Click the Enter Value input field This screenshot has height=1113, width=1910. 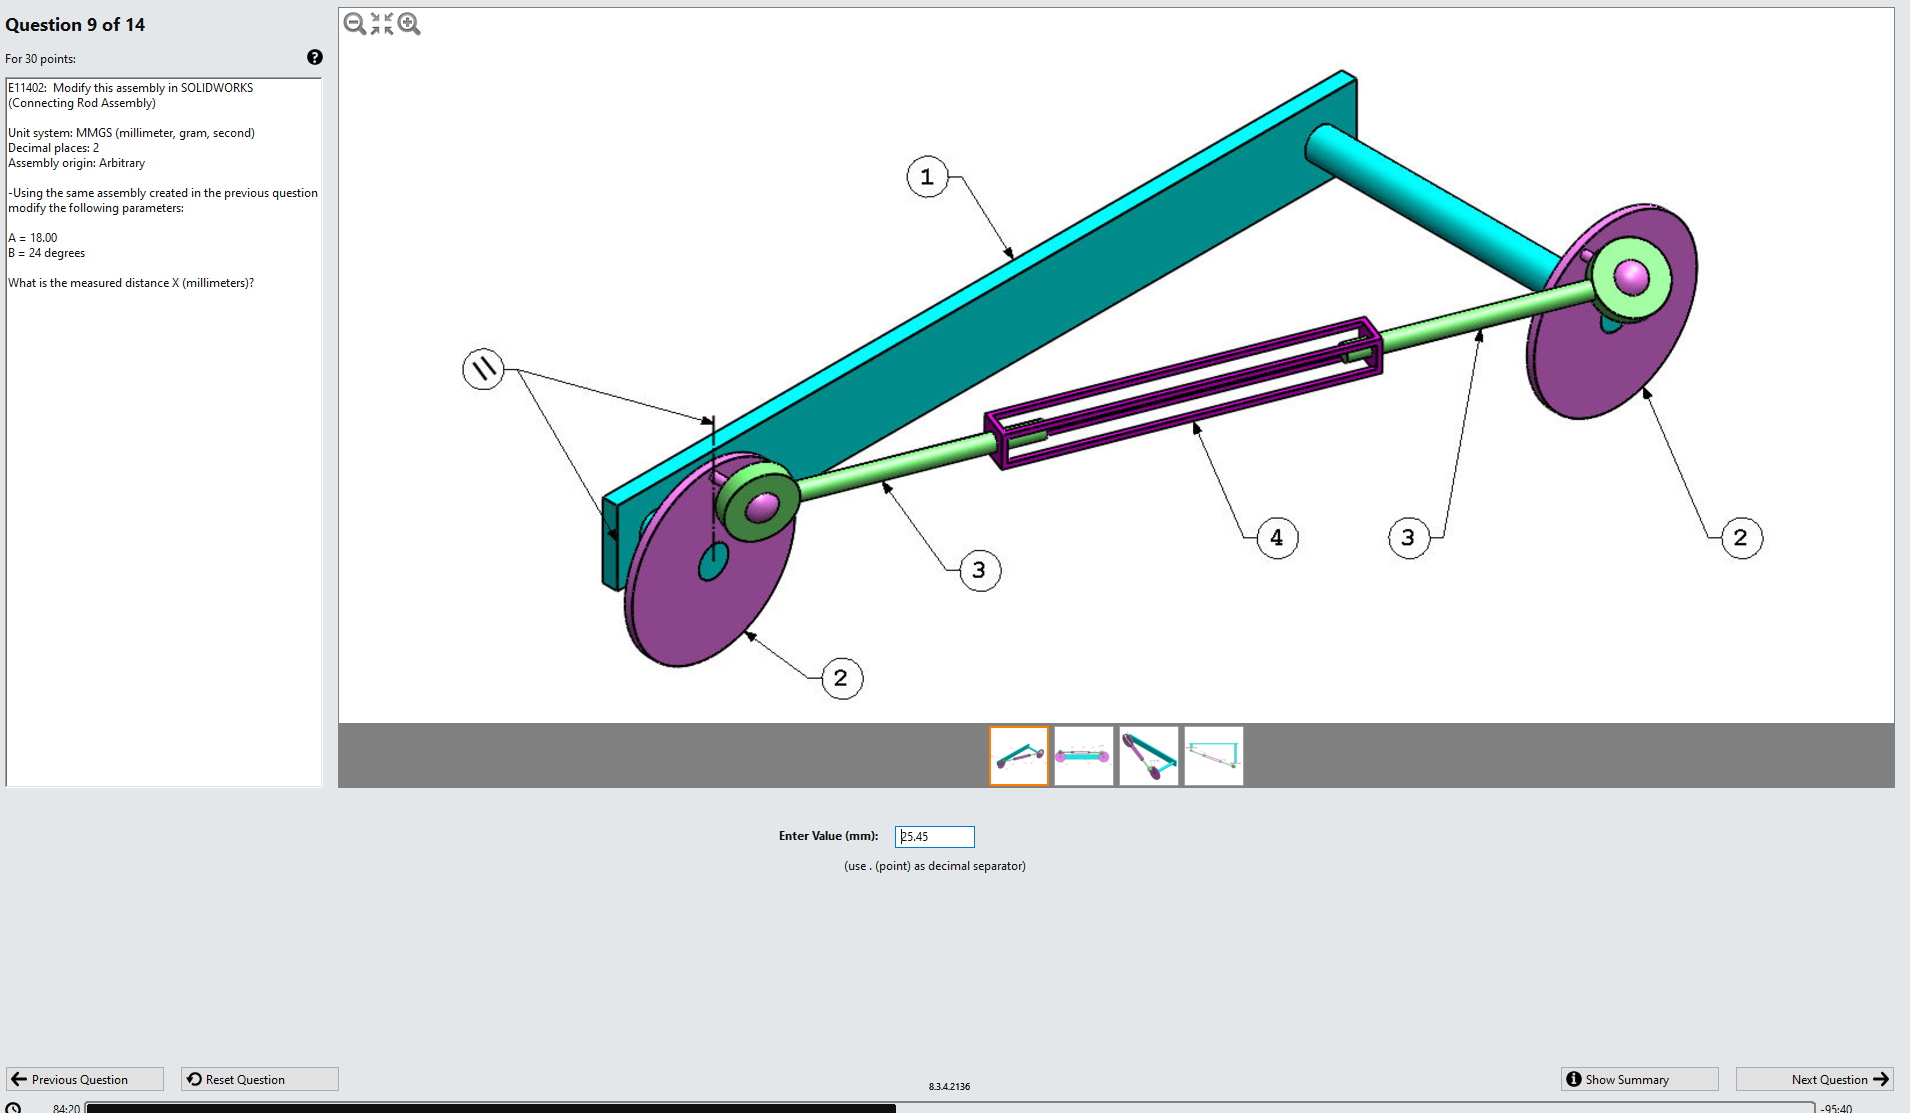(933, 837)
